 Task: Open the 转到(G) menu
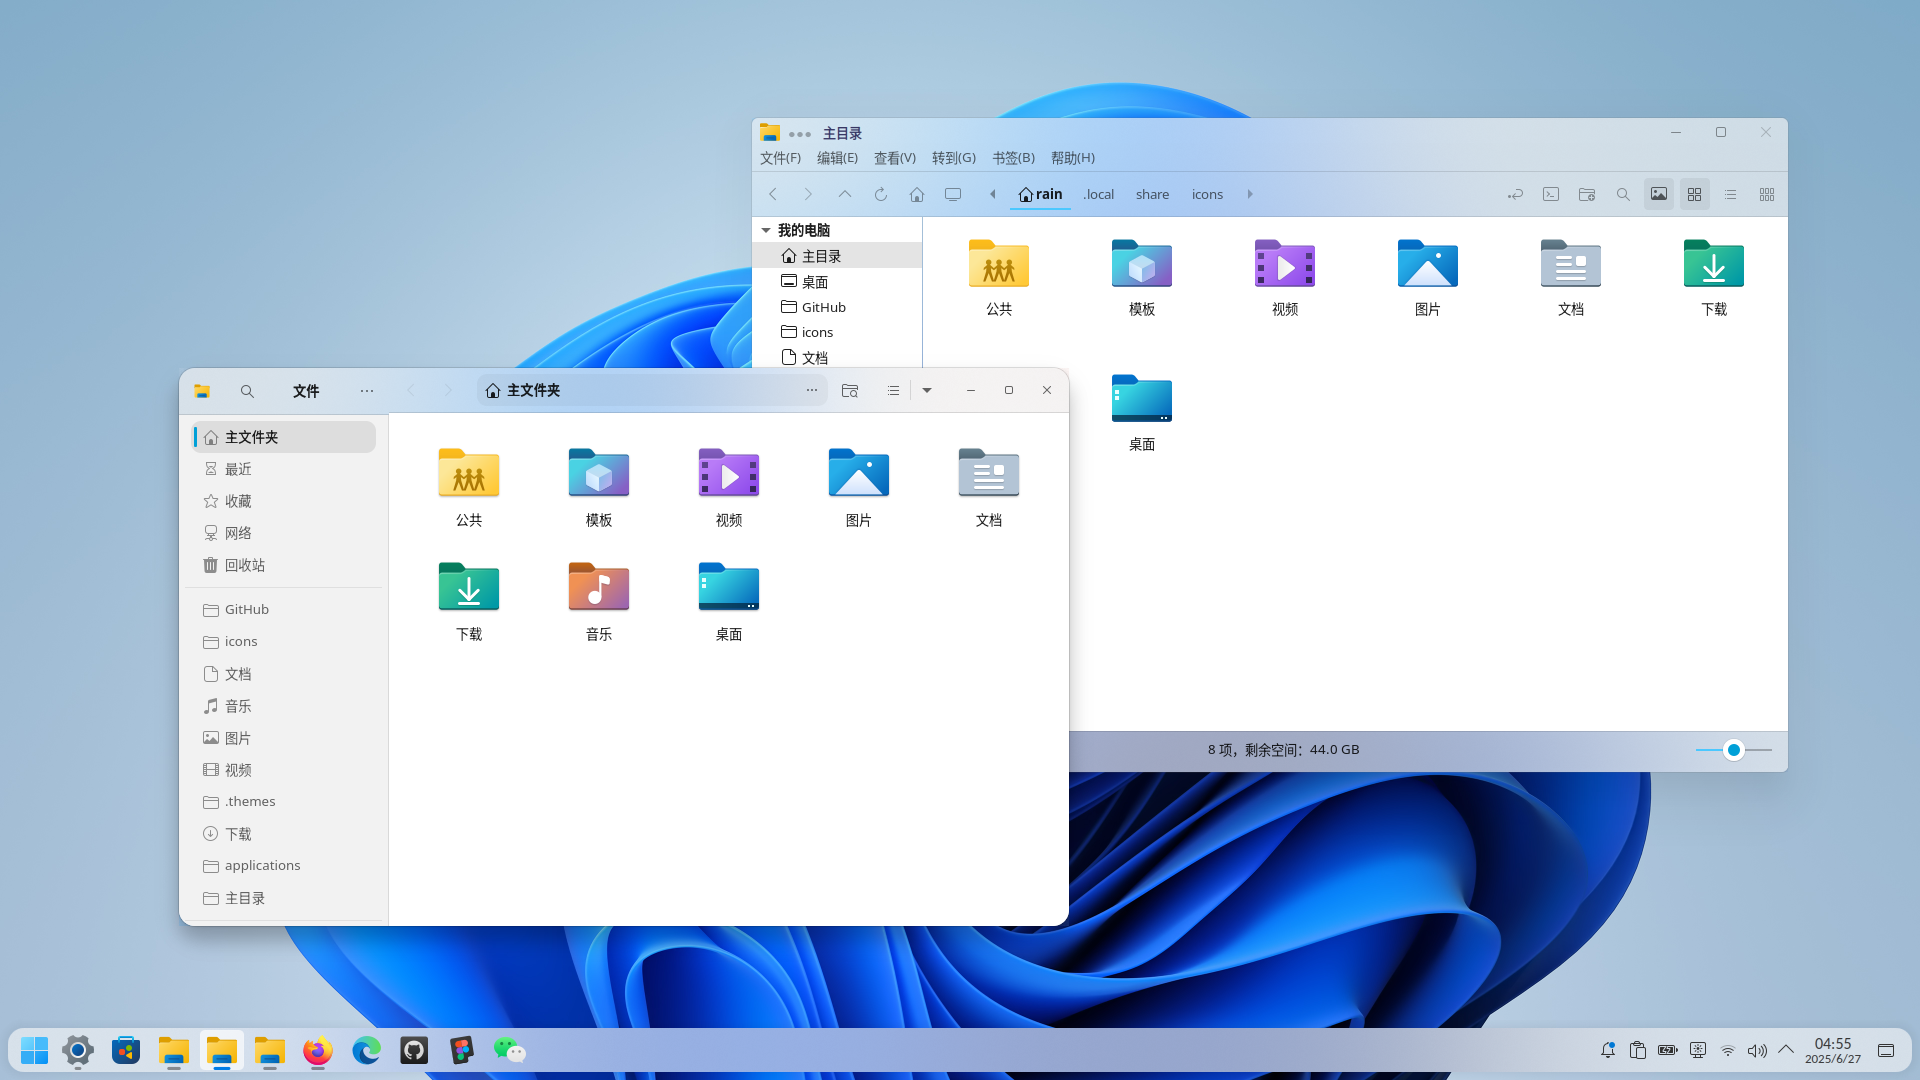tap(954, 158)
